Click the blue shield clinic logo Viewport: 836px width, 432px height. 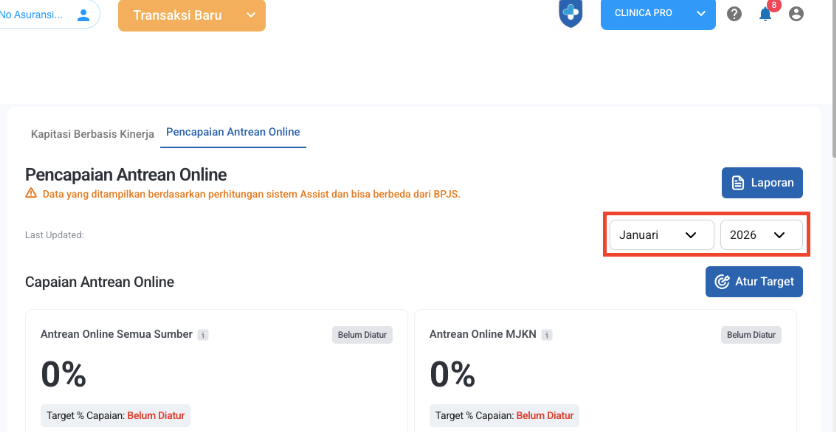pyautogui.click(x=570, y=14)
